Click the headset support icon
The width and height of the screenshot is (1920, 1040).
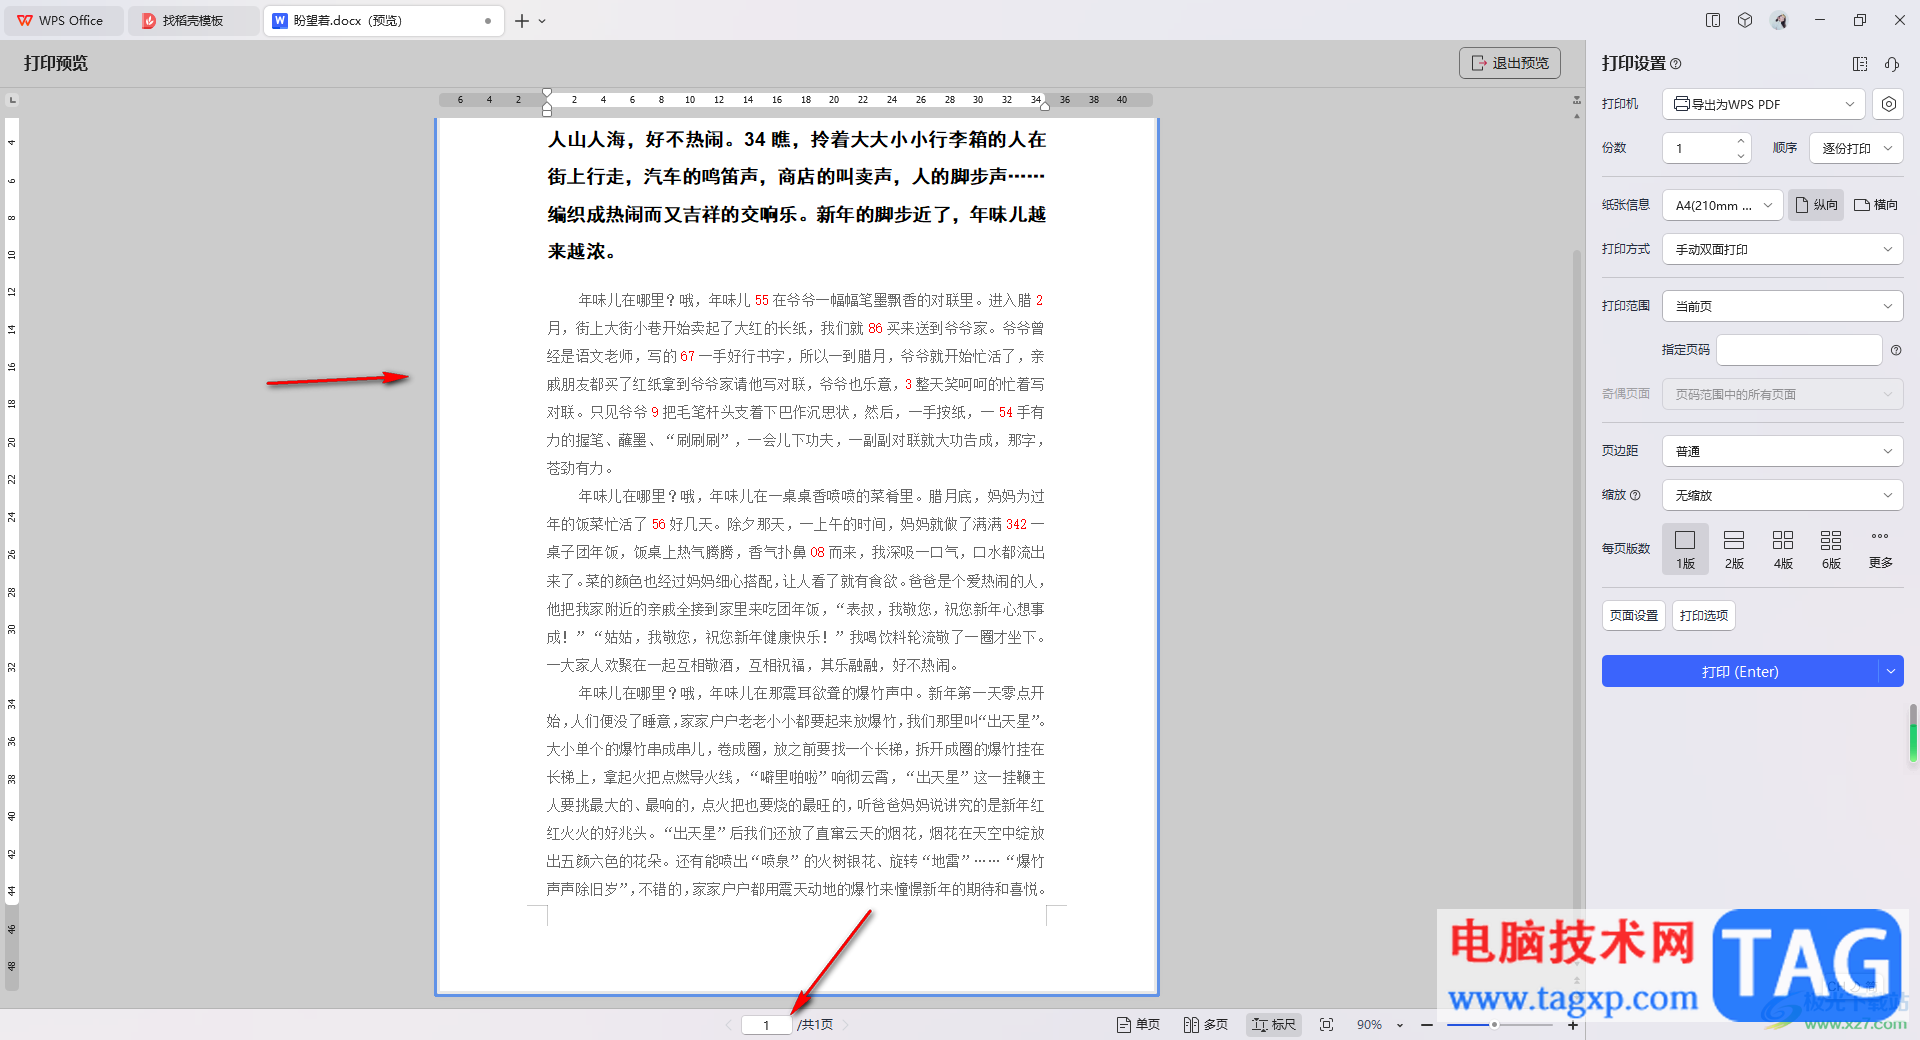click(x=1892, y=64)
